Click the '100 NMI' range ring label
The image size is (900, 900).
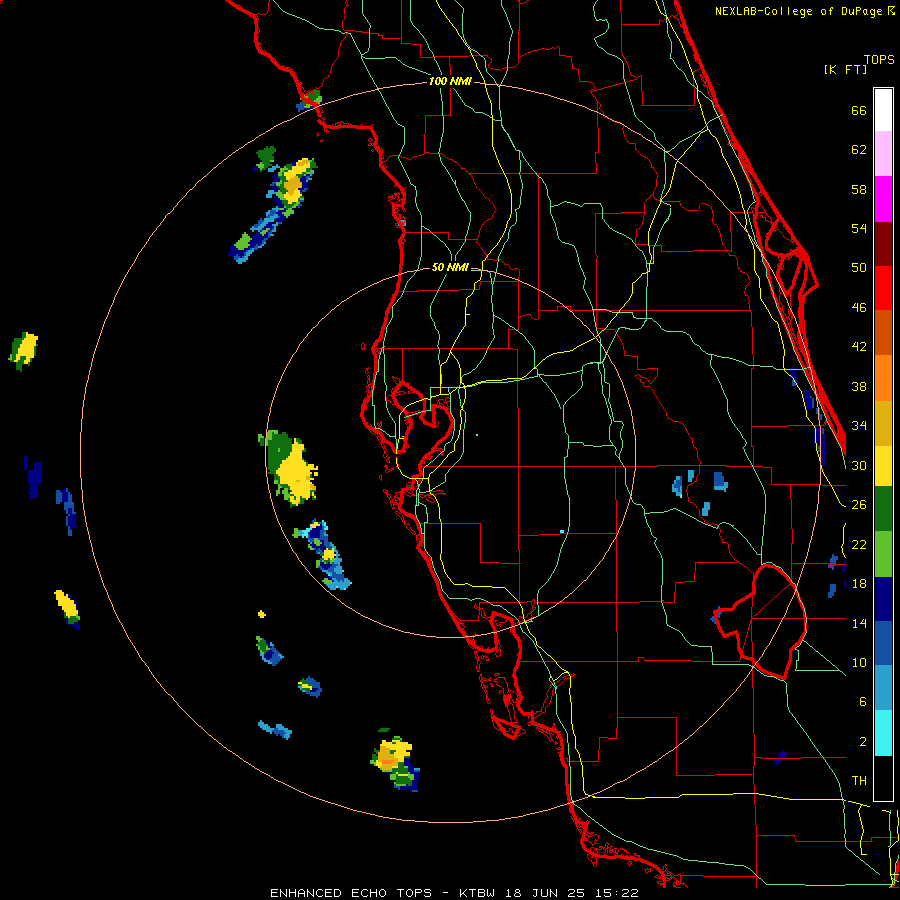pyautogui.click(x=450, y=81)
